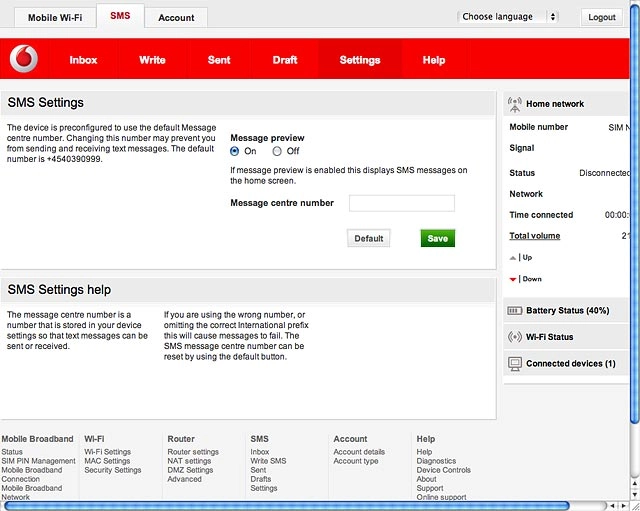Collapse the Home network panel
Image resolution: width=640 pixels, height=511 pixels.
pos(566,104)
